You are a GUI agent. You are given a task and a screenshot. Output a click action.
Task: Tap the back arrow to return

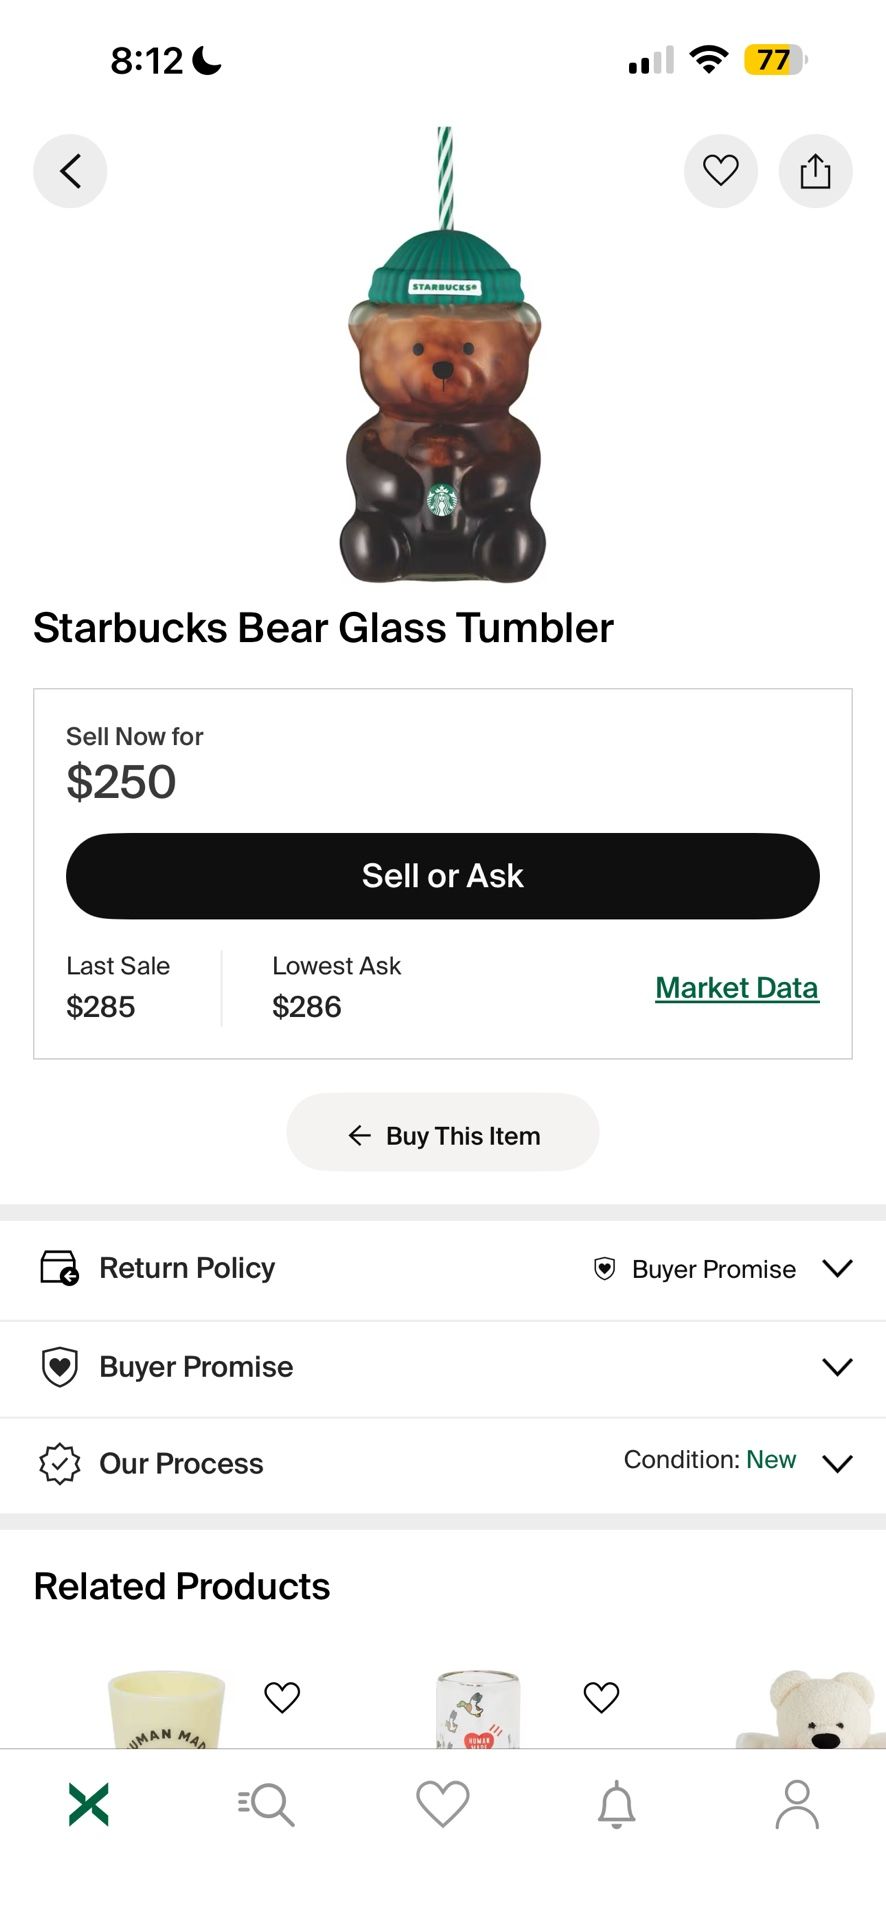coord(69,170)
